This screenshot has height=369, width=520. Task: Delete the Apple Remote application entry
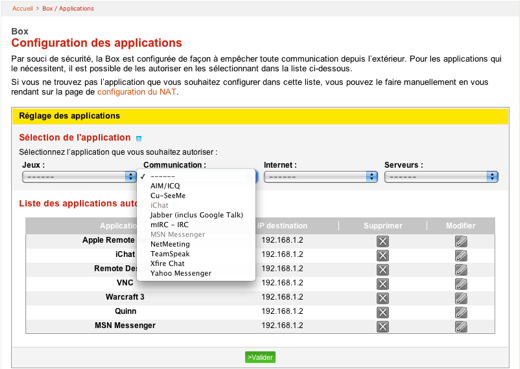click(x=382, y=241)
